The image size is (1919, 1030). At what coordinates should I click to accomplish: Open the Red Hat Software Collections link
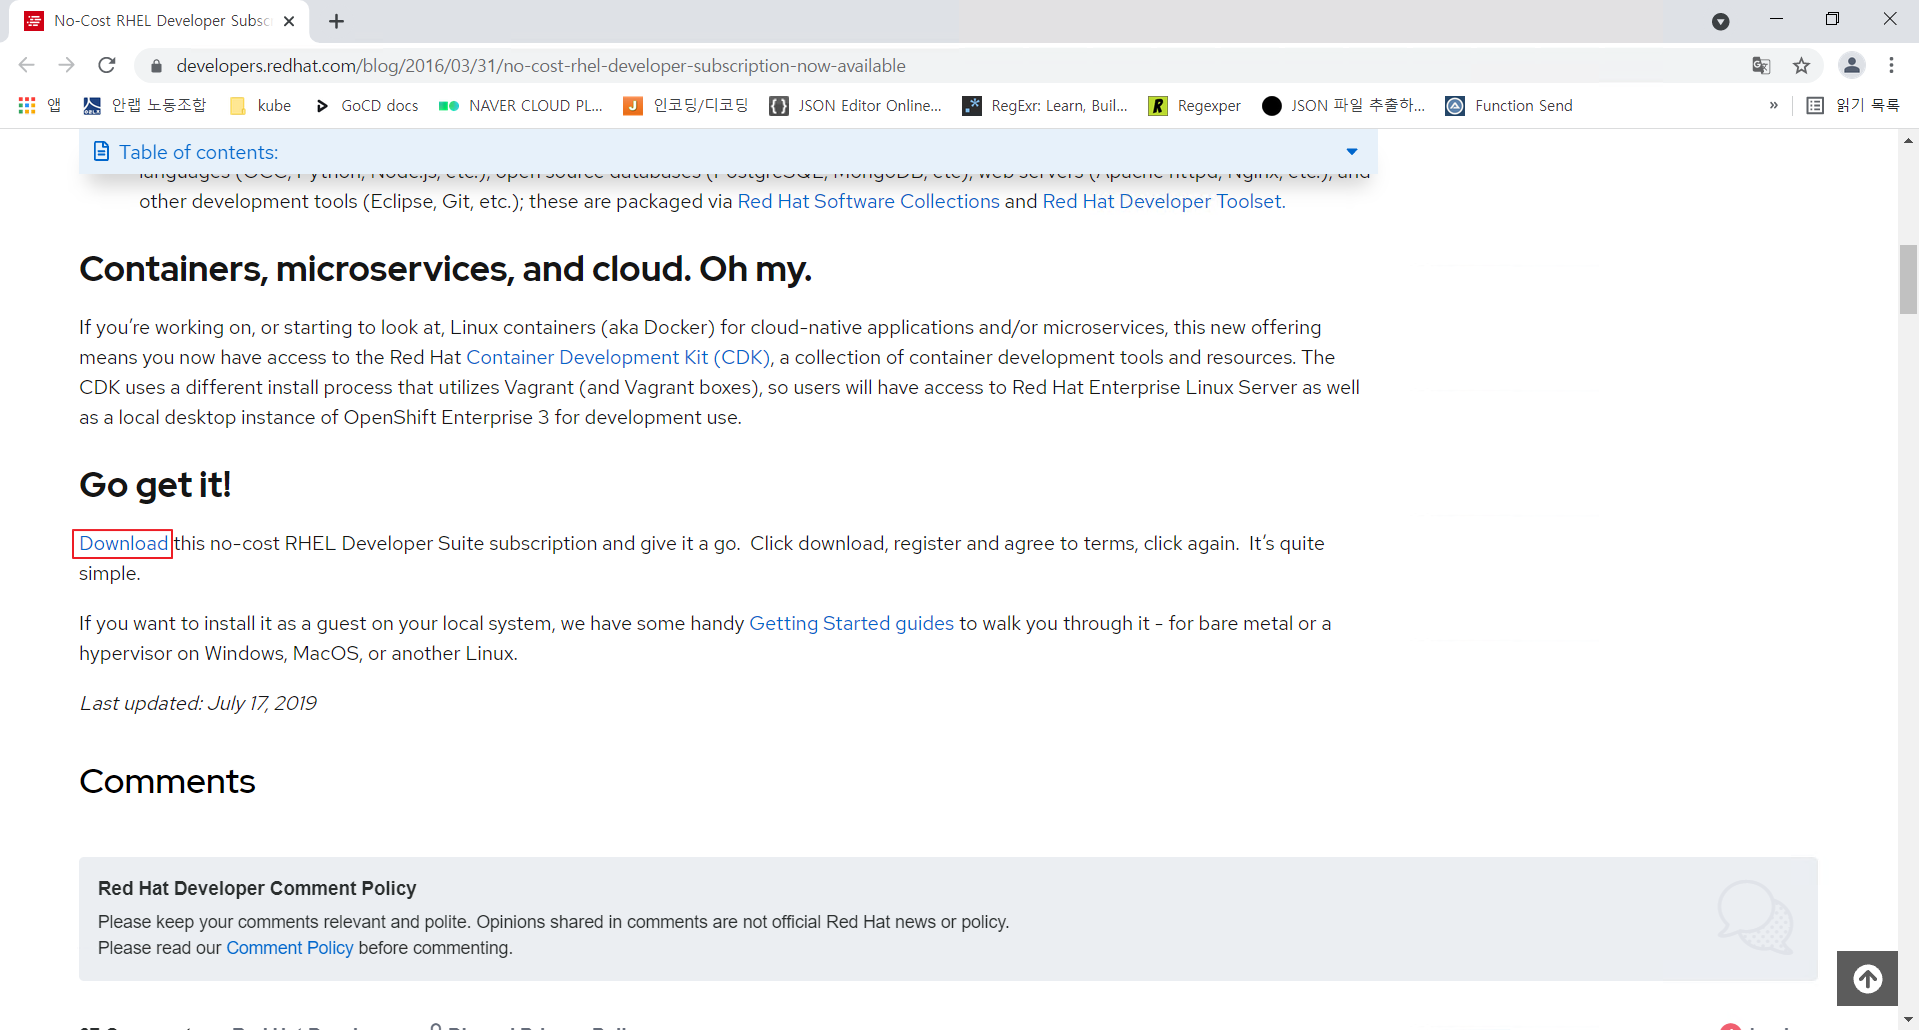pos(868,201)
